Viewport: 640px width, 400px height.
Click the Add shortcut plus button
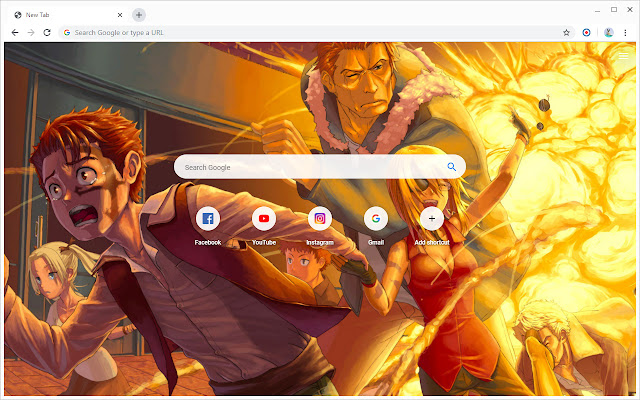(x=432, y=219)
